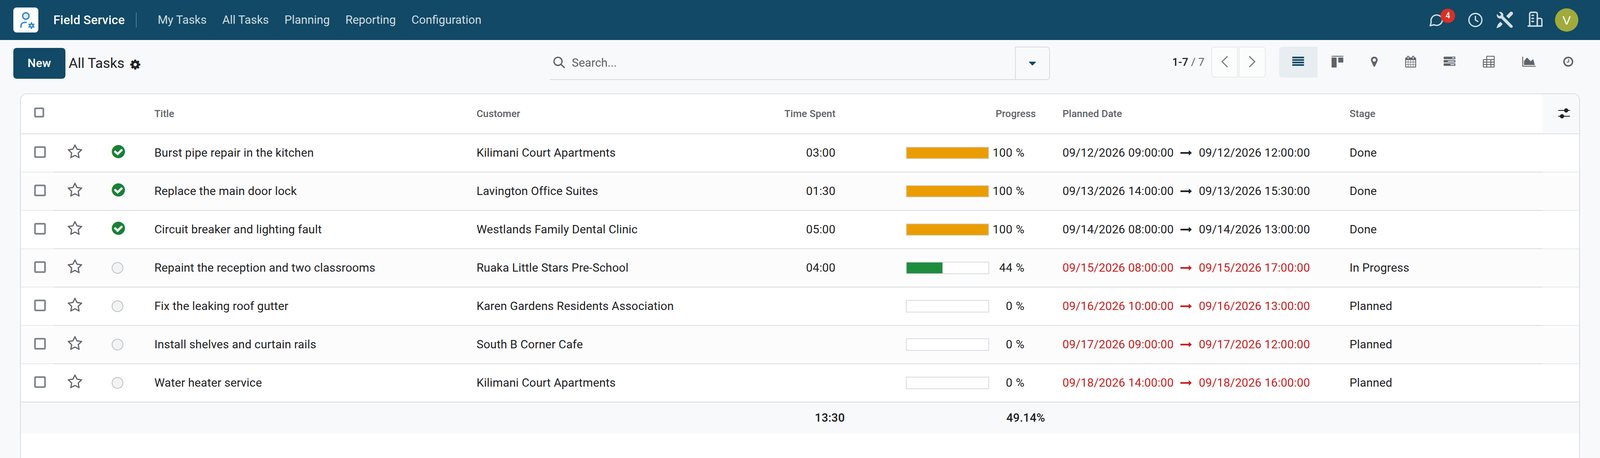Open the Configuration menu

click(446, 20)
